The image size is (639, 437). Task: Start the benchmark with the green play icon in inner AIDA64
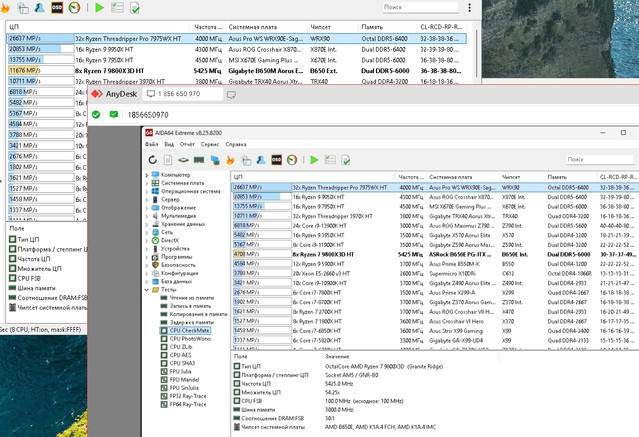[314, 160]
